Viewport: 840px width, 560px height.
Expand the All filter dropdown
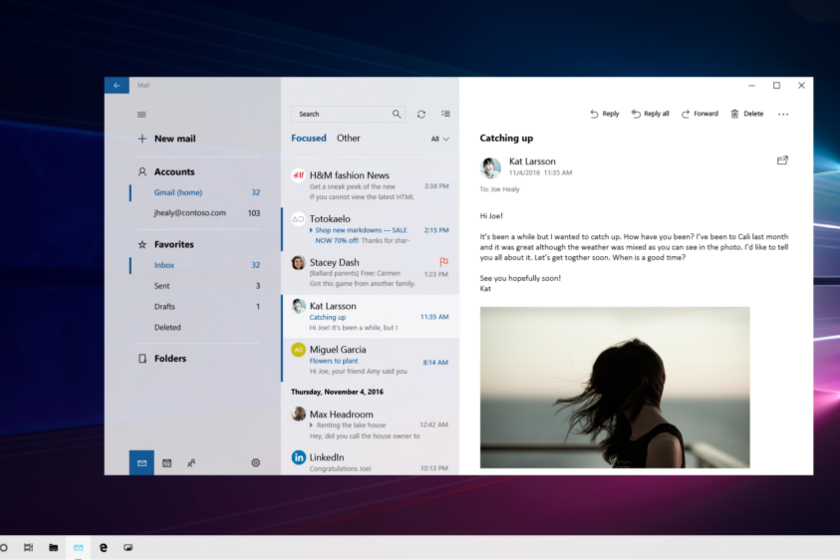tap(440, 139)
